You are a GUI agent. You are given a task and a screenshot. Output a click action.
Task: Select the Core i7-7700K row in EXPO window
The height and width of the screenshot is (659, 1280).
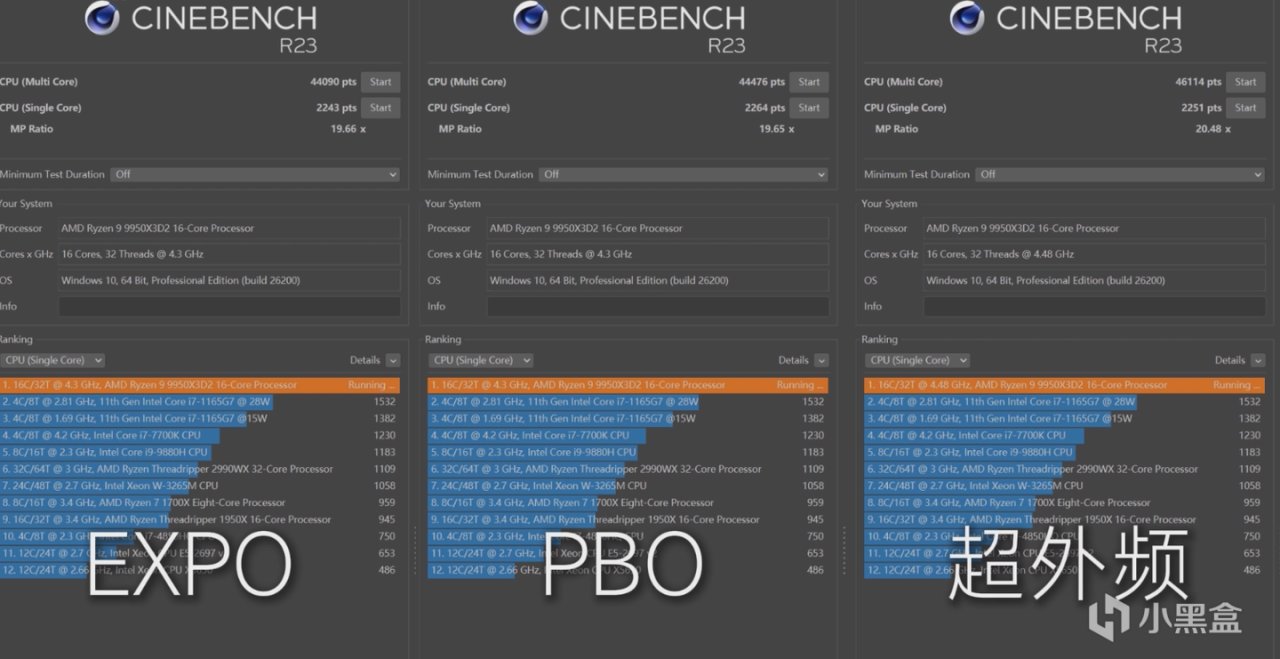click(200, 435)
